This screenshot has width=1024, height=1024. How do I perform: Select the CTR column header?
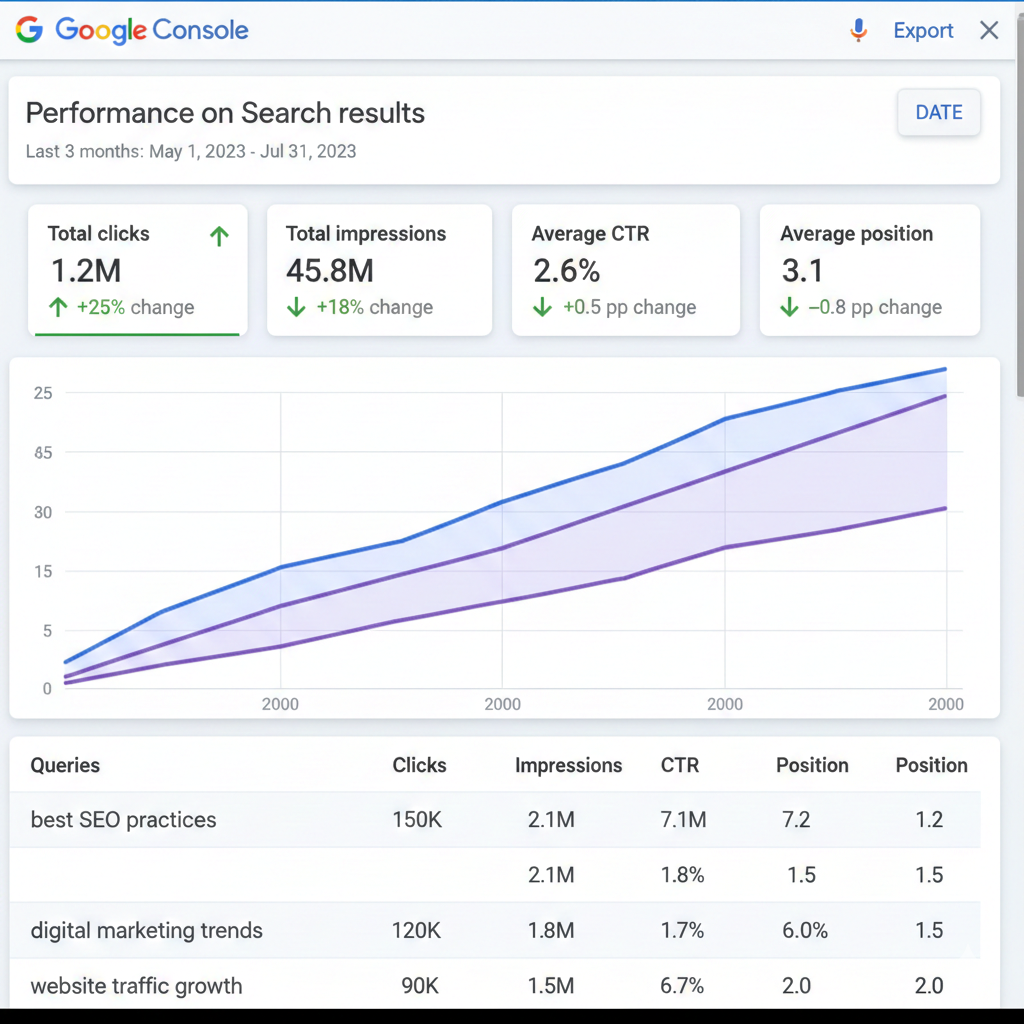[680, 765]
